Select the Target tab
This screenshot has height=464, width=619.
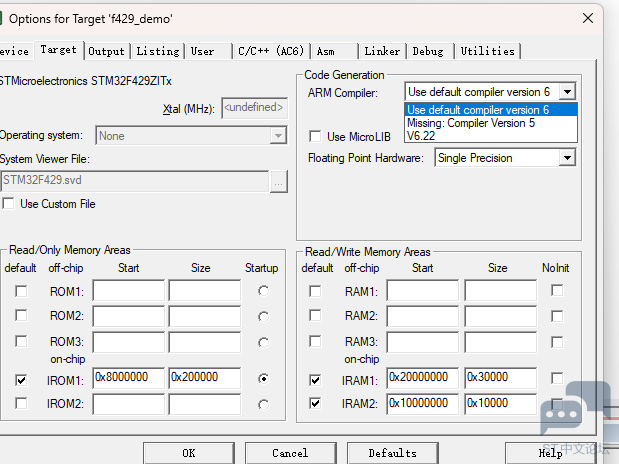pos(59,50)
